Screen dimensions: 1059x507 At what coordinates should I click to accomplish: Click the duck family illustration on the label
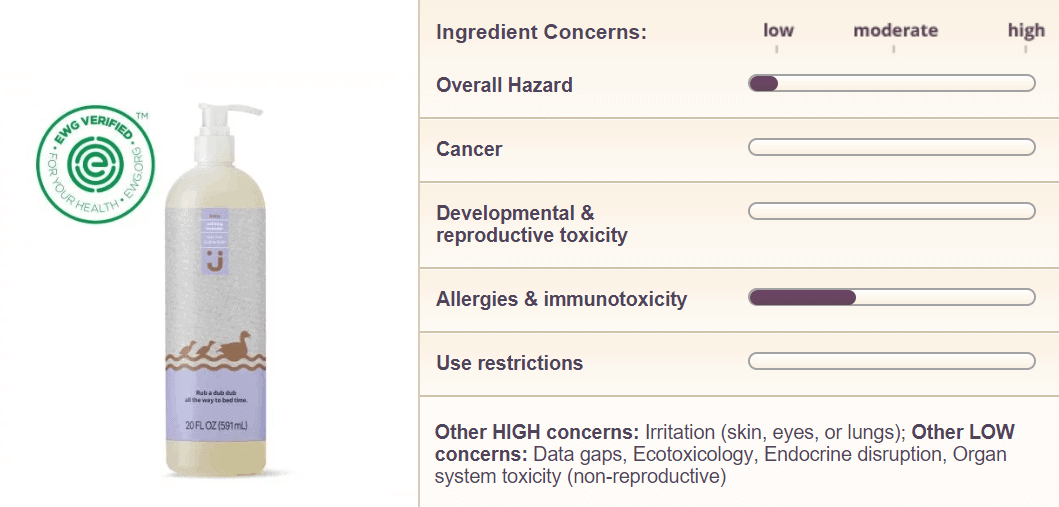[x=215, y=347]
